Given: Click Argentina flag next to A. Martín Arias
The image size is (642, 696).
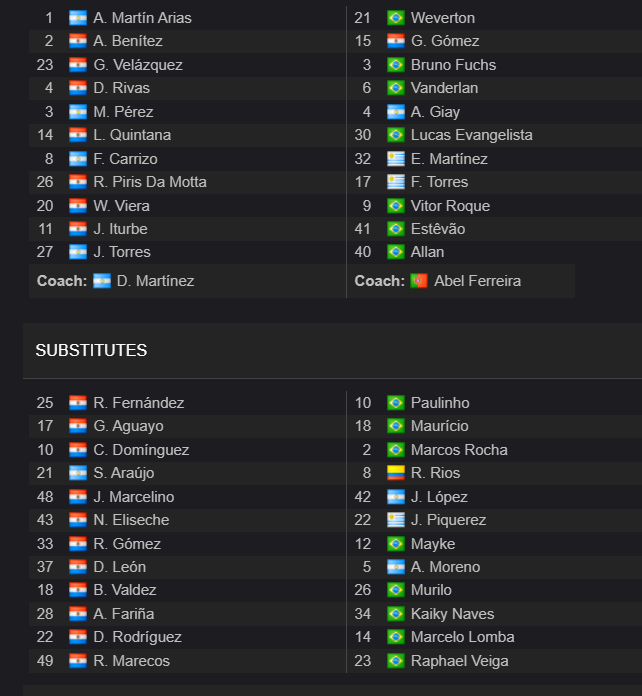Looking at the screenshot, I should pyautogui.click(x=78, y=18).
